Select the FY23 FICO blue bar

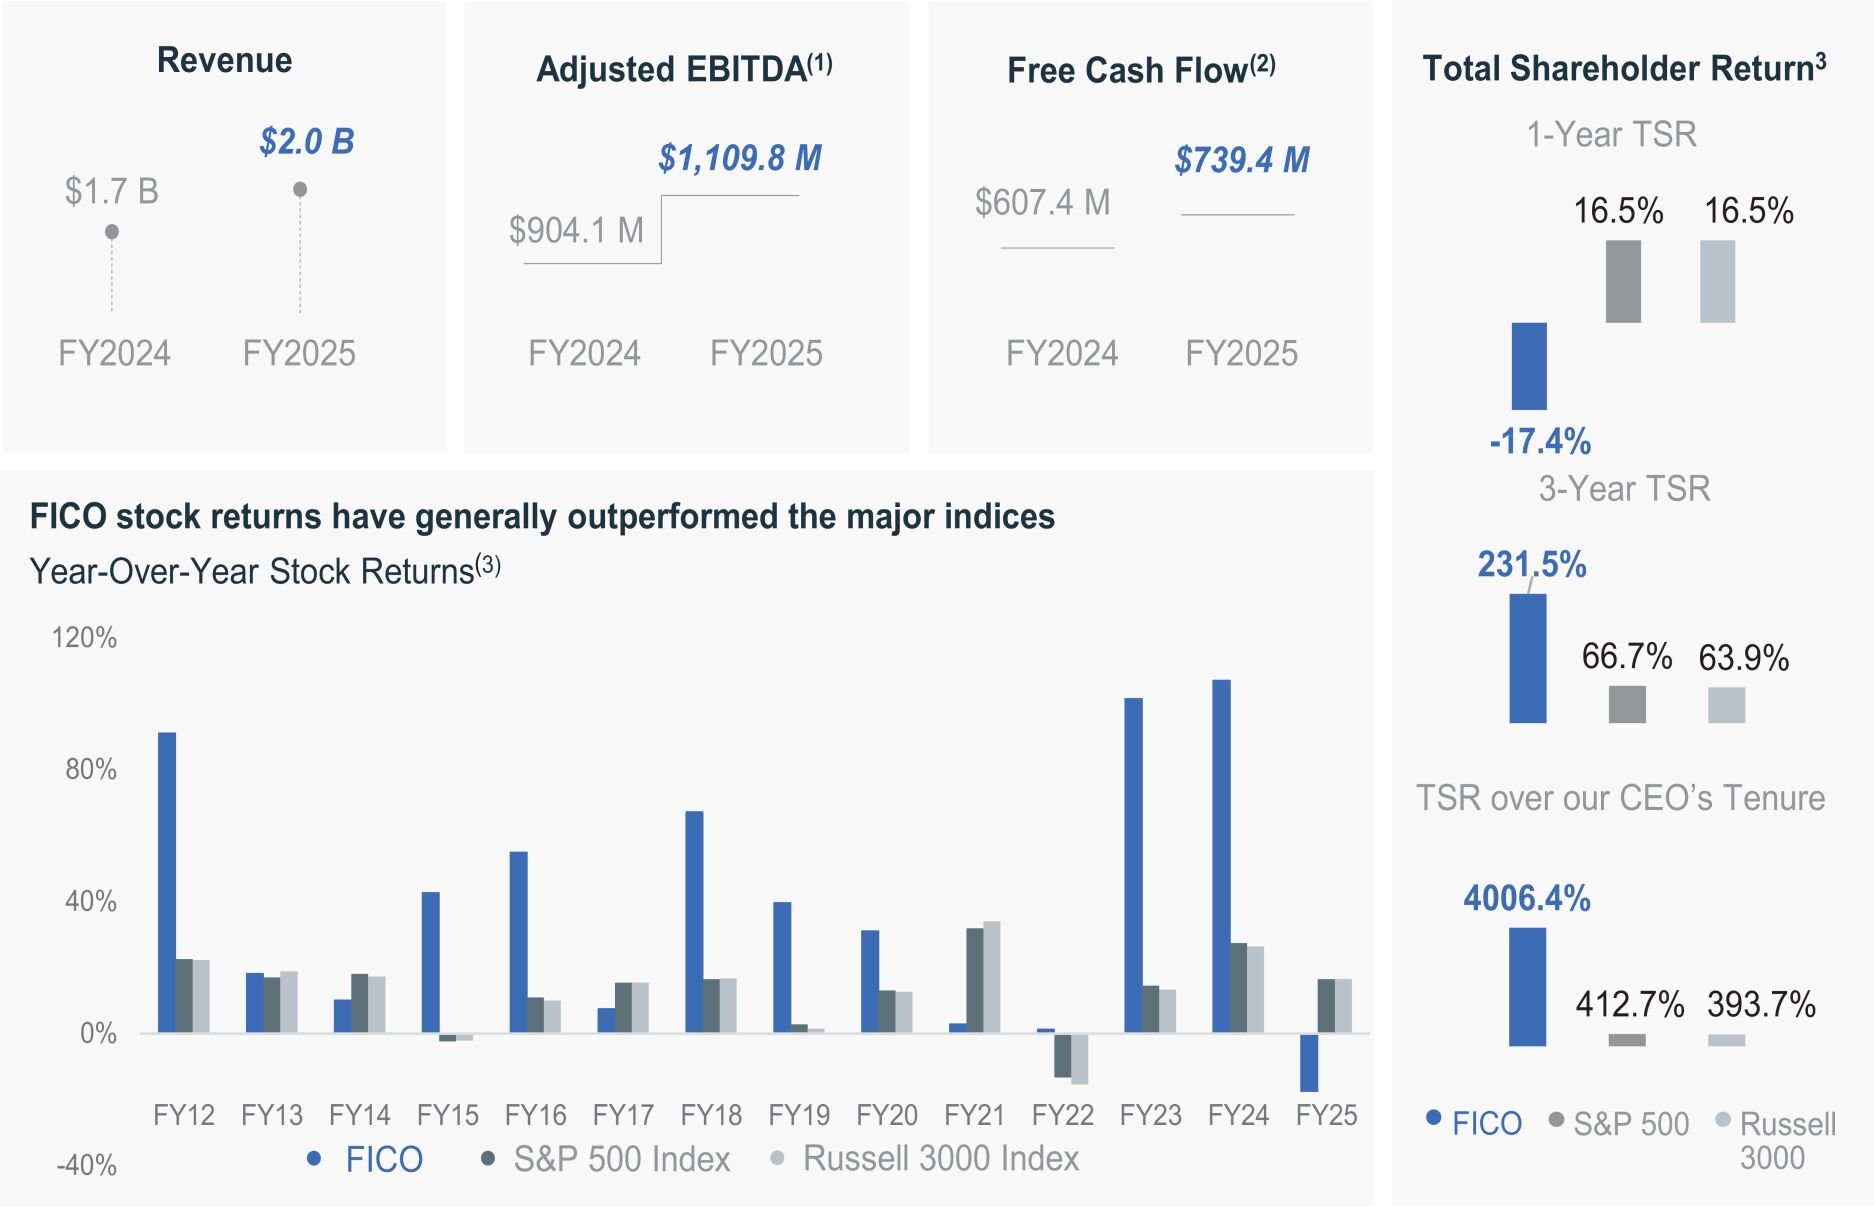pyautogui.click(x=1133, y=865)
